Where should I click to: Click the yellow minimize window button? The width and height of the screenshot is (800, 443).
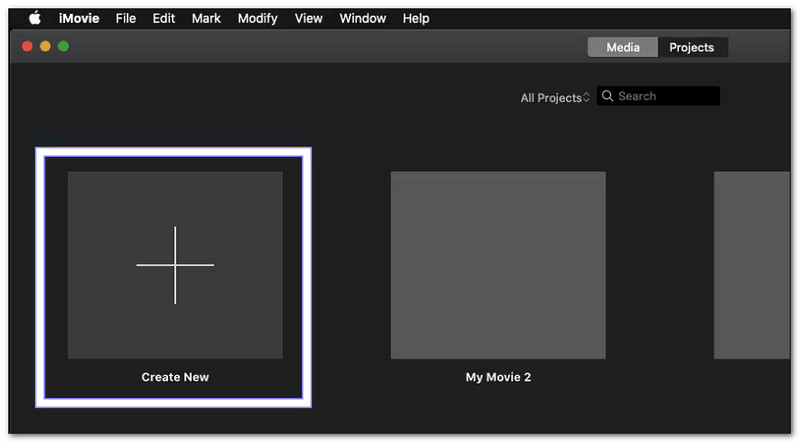pyautogui.click(x=45, y=47)
